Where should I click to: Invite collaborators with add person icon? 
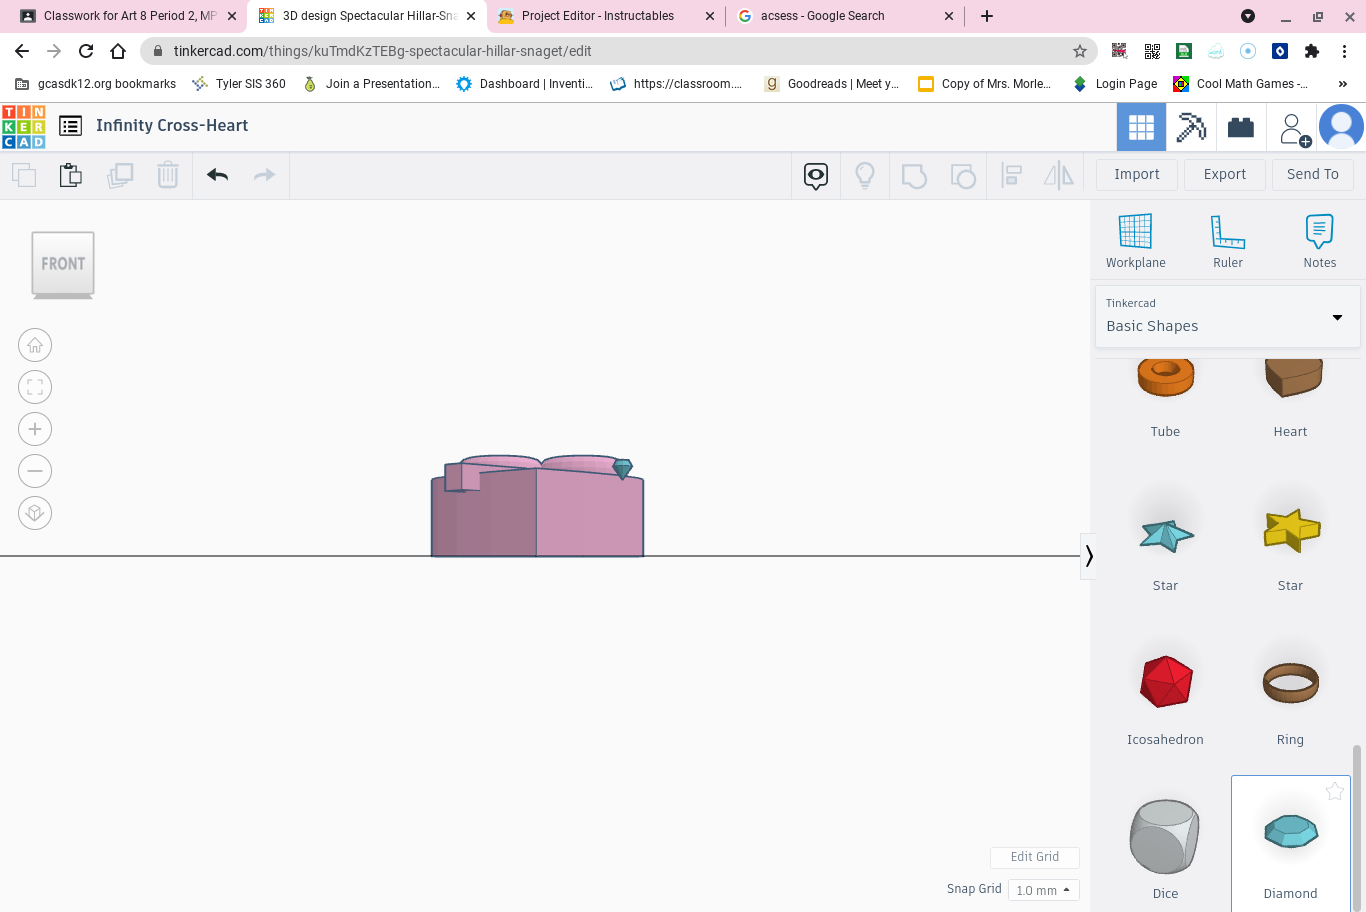(1294, 128)
